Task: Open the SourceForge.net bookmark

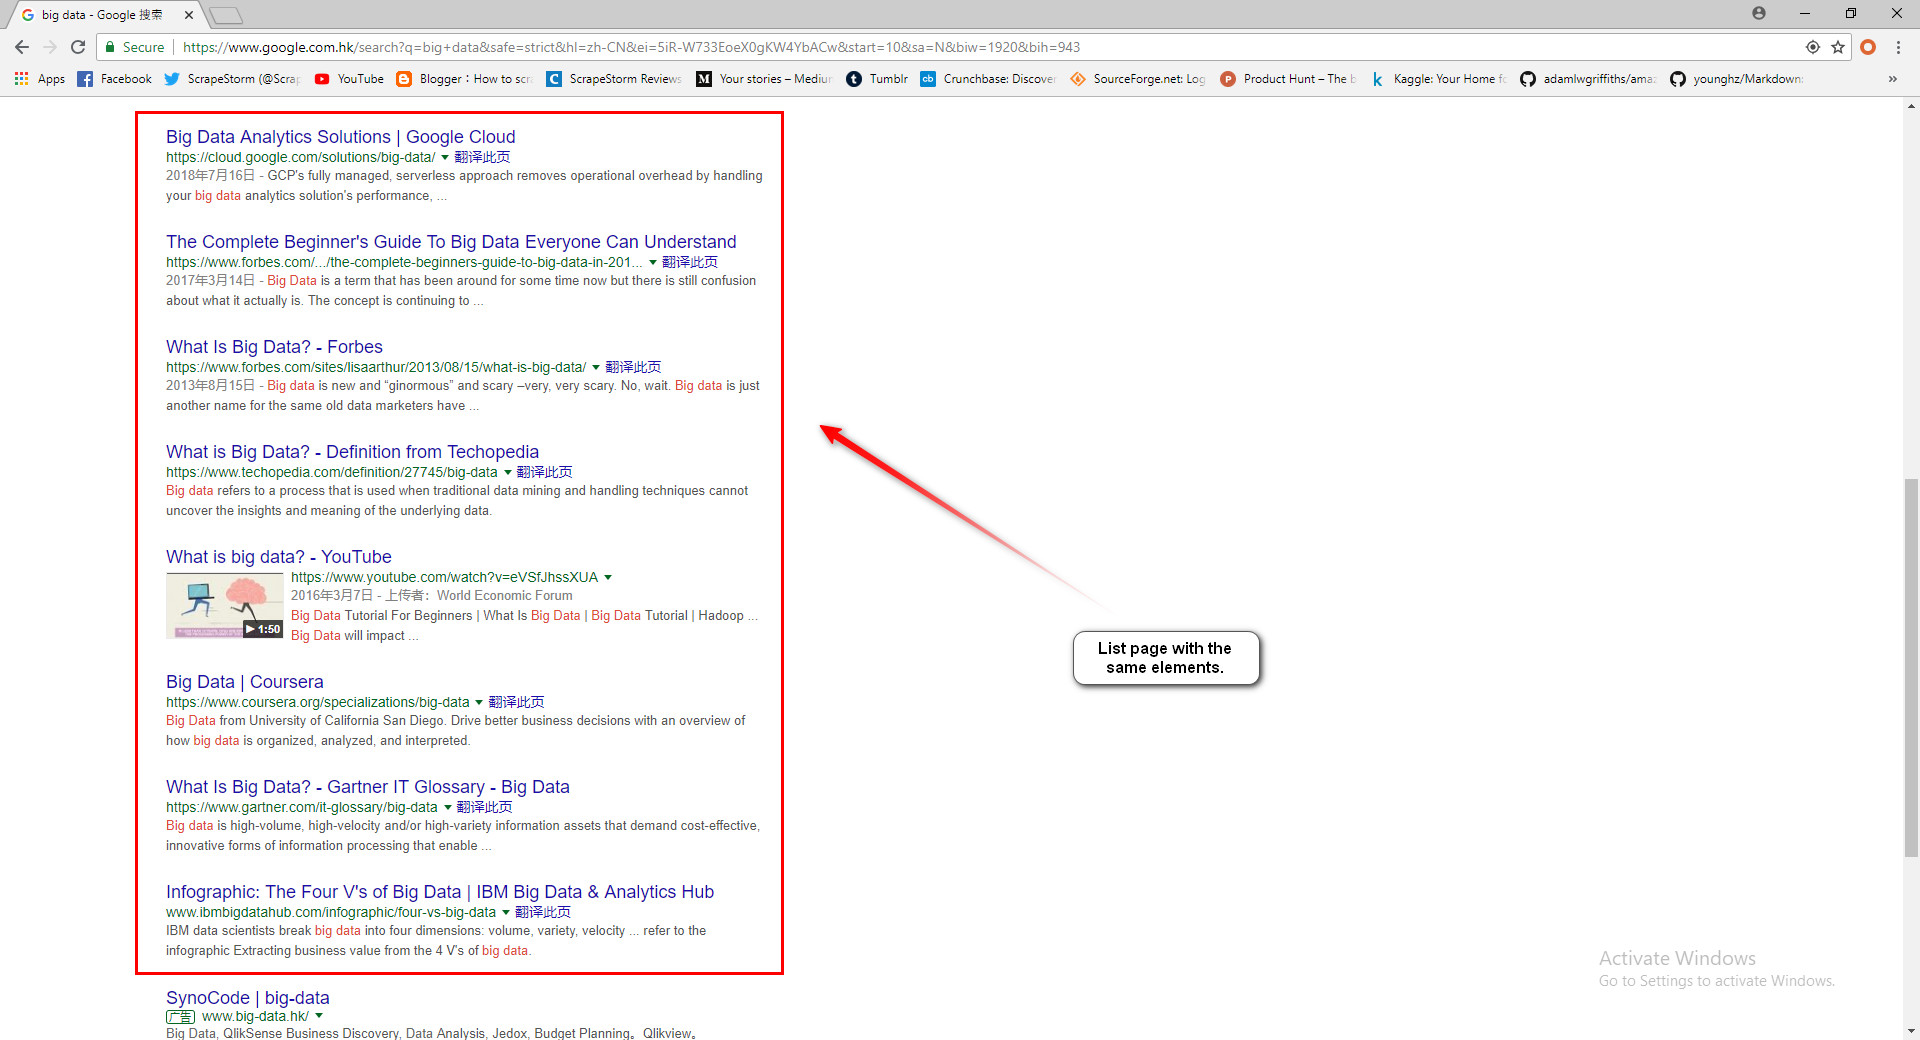Action: 1138,79
